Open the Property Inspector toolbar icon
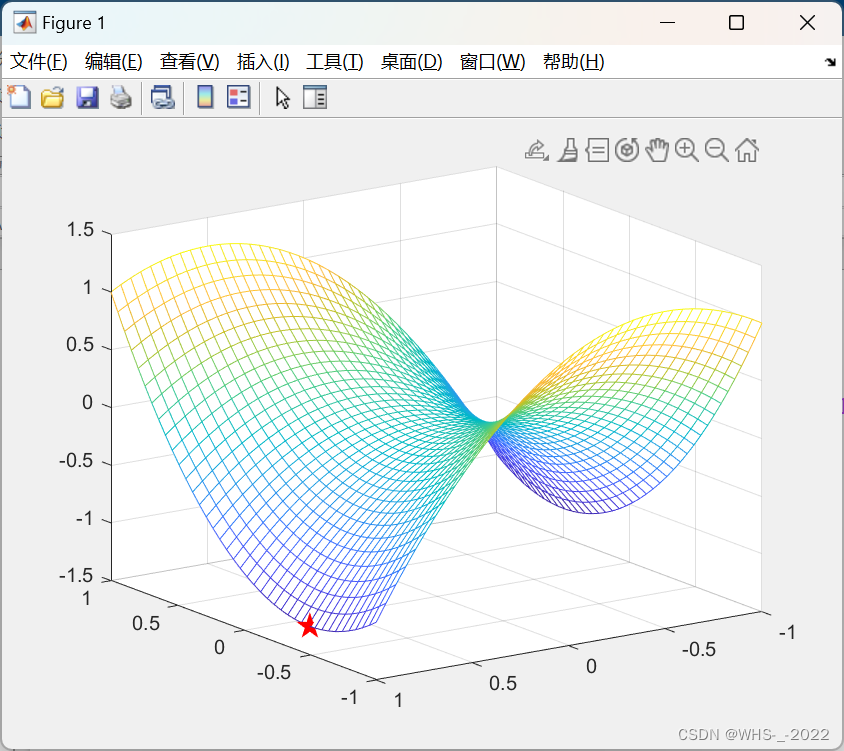Screen dimensions: 844x751 pyautogui.click(x=315, y=97)
